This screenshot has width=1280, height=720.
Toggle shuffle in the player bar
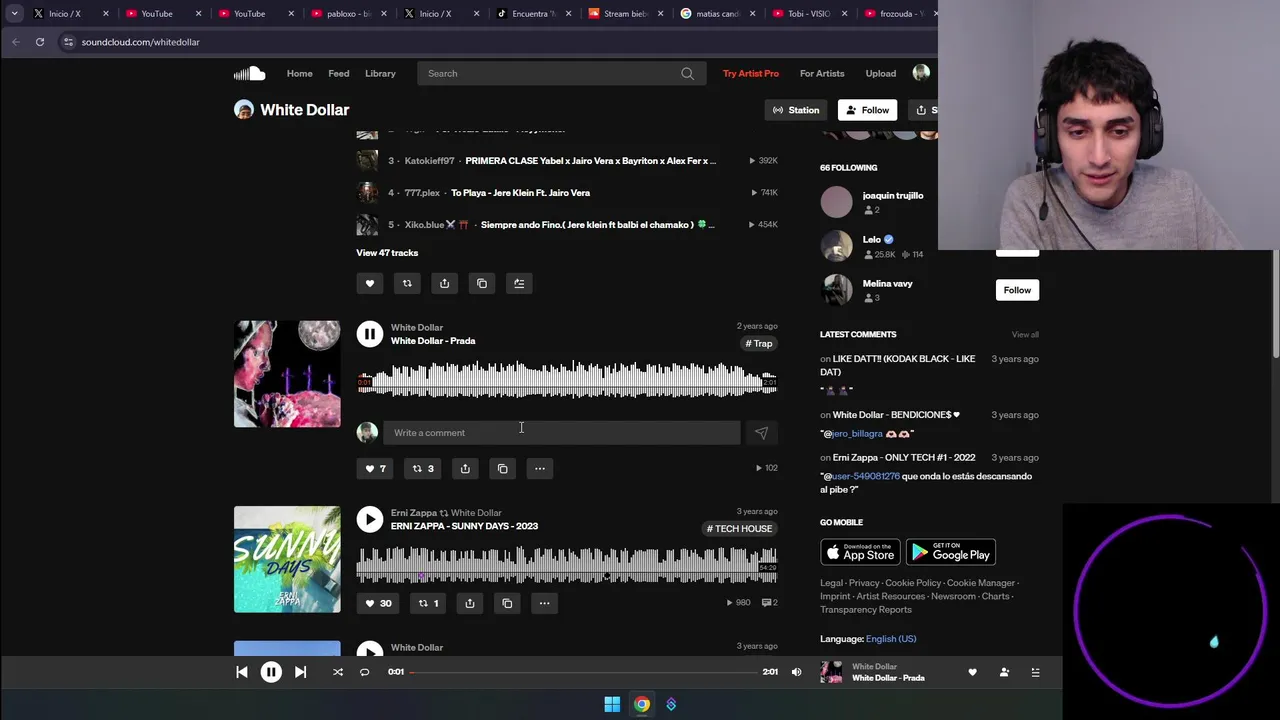[x=338, y=672]
